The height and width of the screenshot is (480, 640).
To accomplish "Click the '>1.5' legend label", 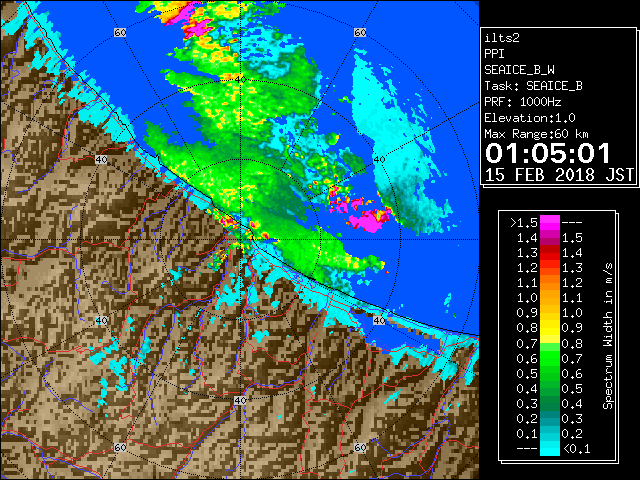I will click(x=524, y=223).
